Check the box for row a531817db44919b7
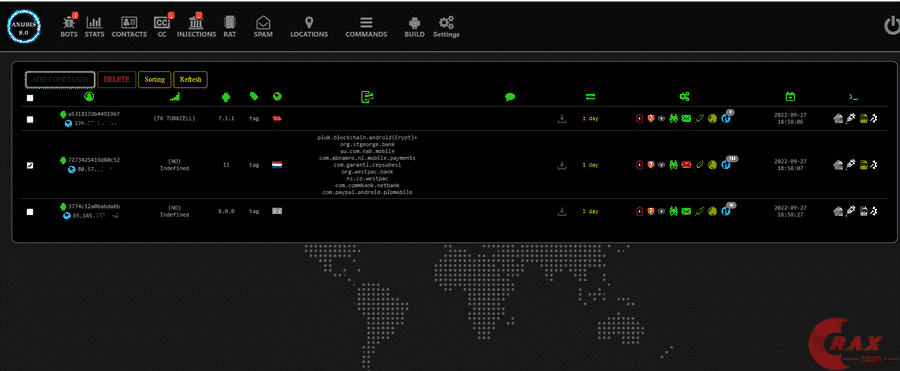This screenshot has height=371, width=900. coord(30,119)
